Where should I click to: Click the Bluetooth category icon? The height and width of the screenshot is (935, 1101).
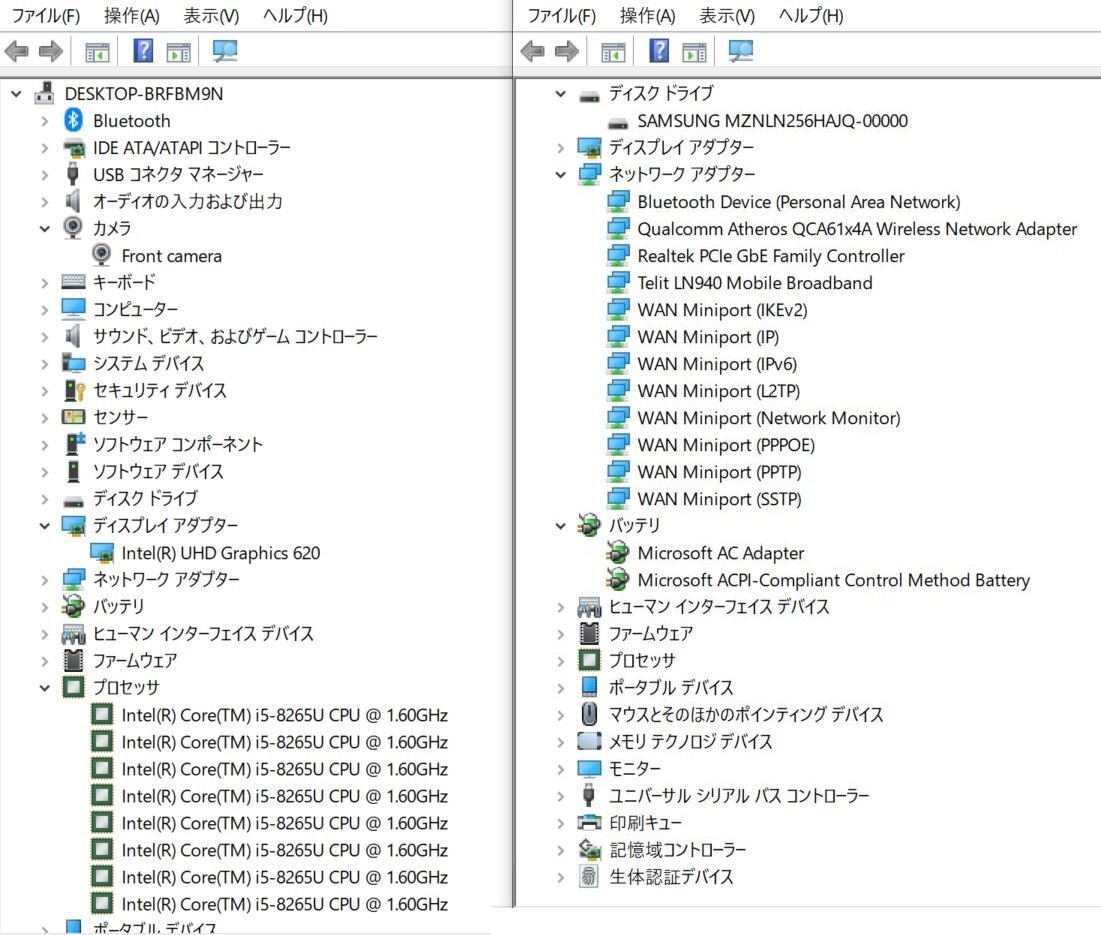(x=73, y=120)
